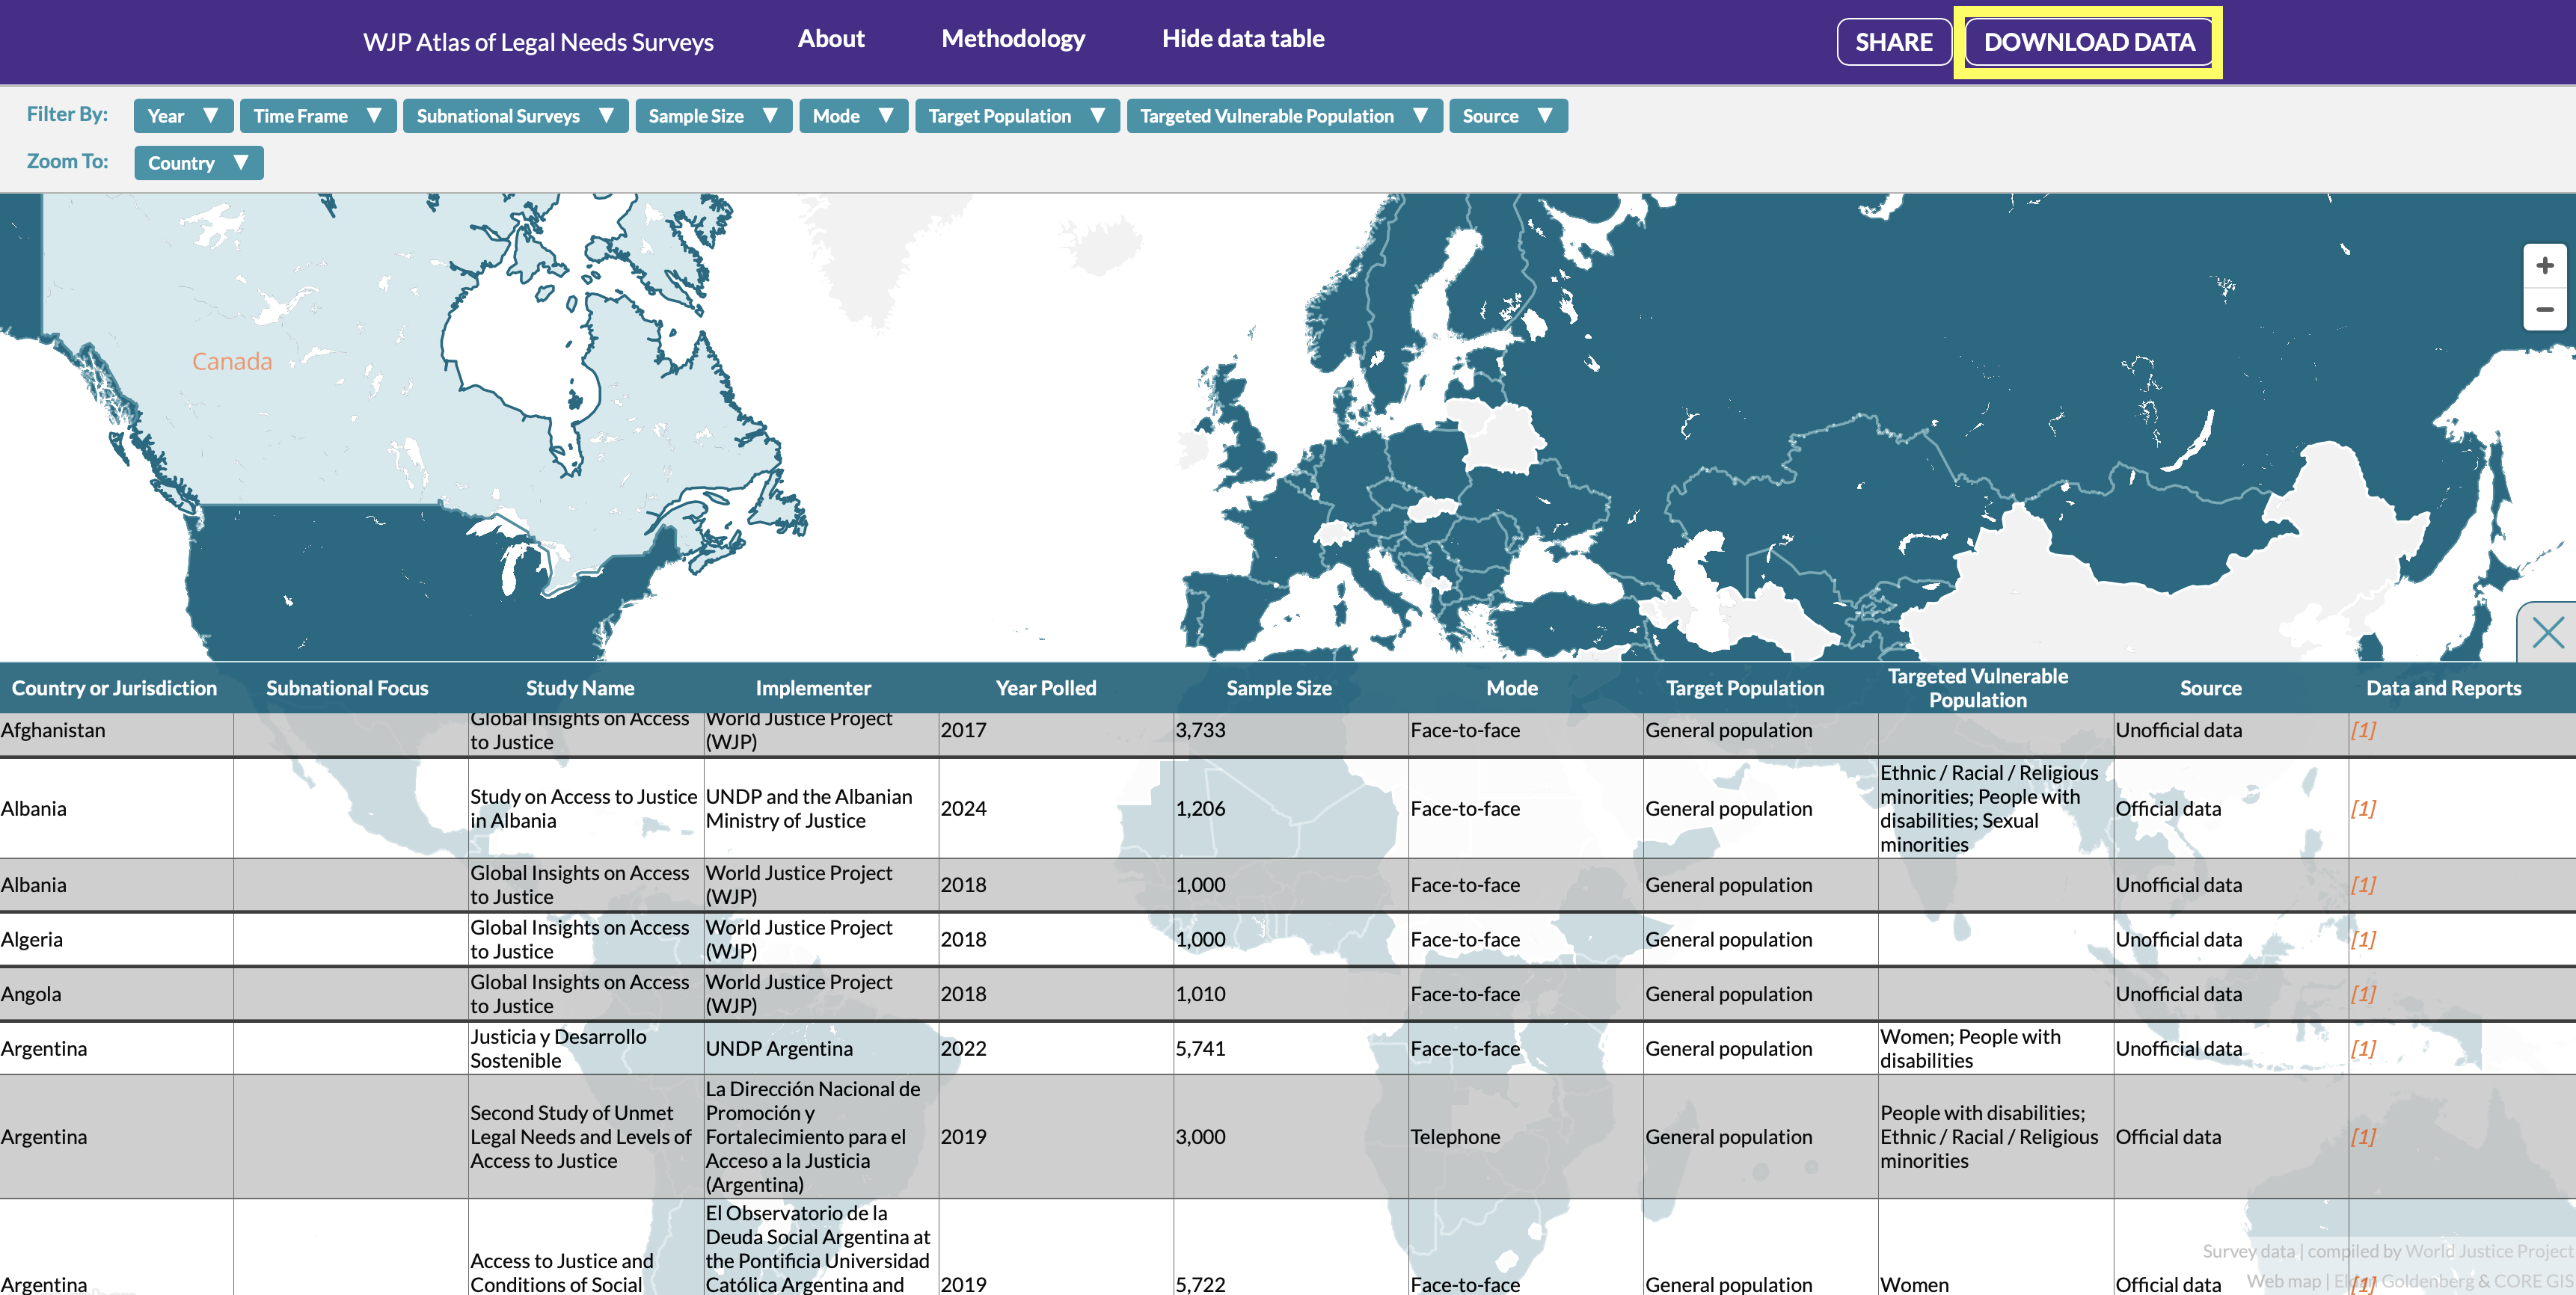The image size is (2576, 1295).
Task: Open the Country zoom-to dropdown
Action: [198, 163]
